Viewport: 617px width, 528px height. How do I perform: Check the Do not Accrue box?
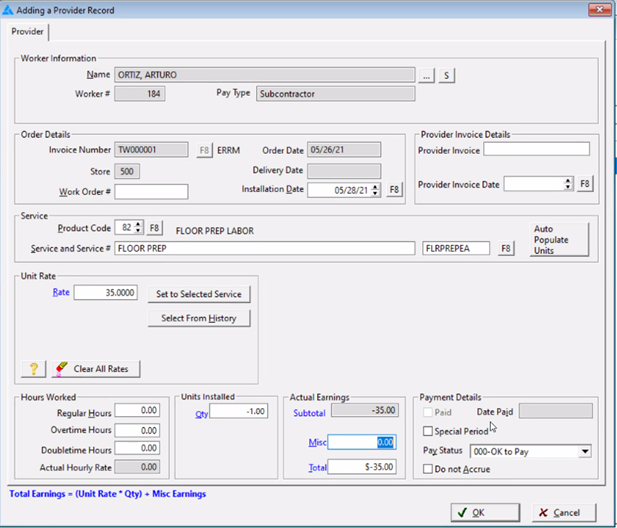tap(428, 469)
